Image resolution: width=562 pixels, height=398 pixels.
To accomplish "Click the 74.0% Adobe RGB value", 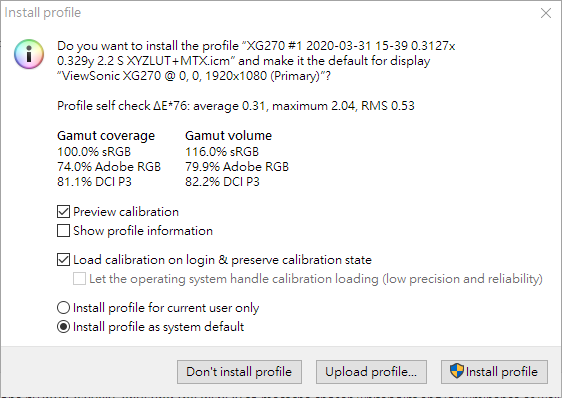I will click(x=109, y=167).
